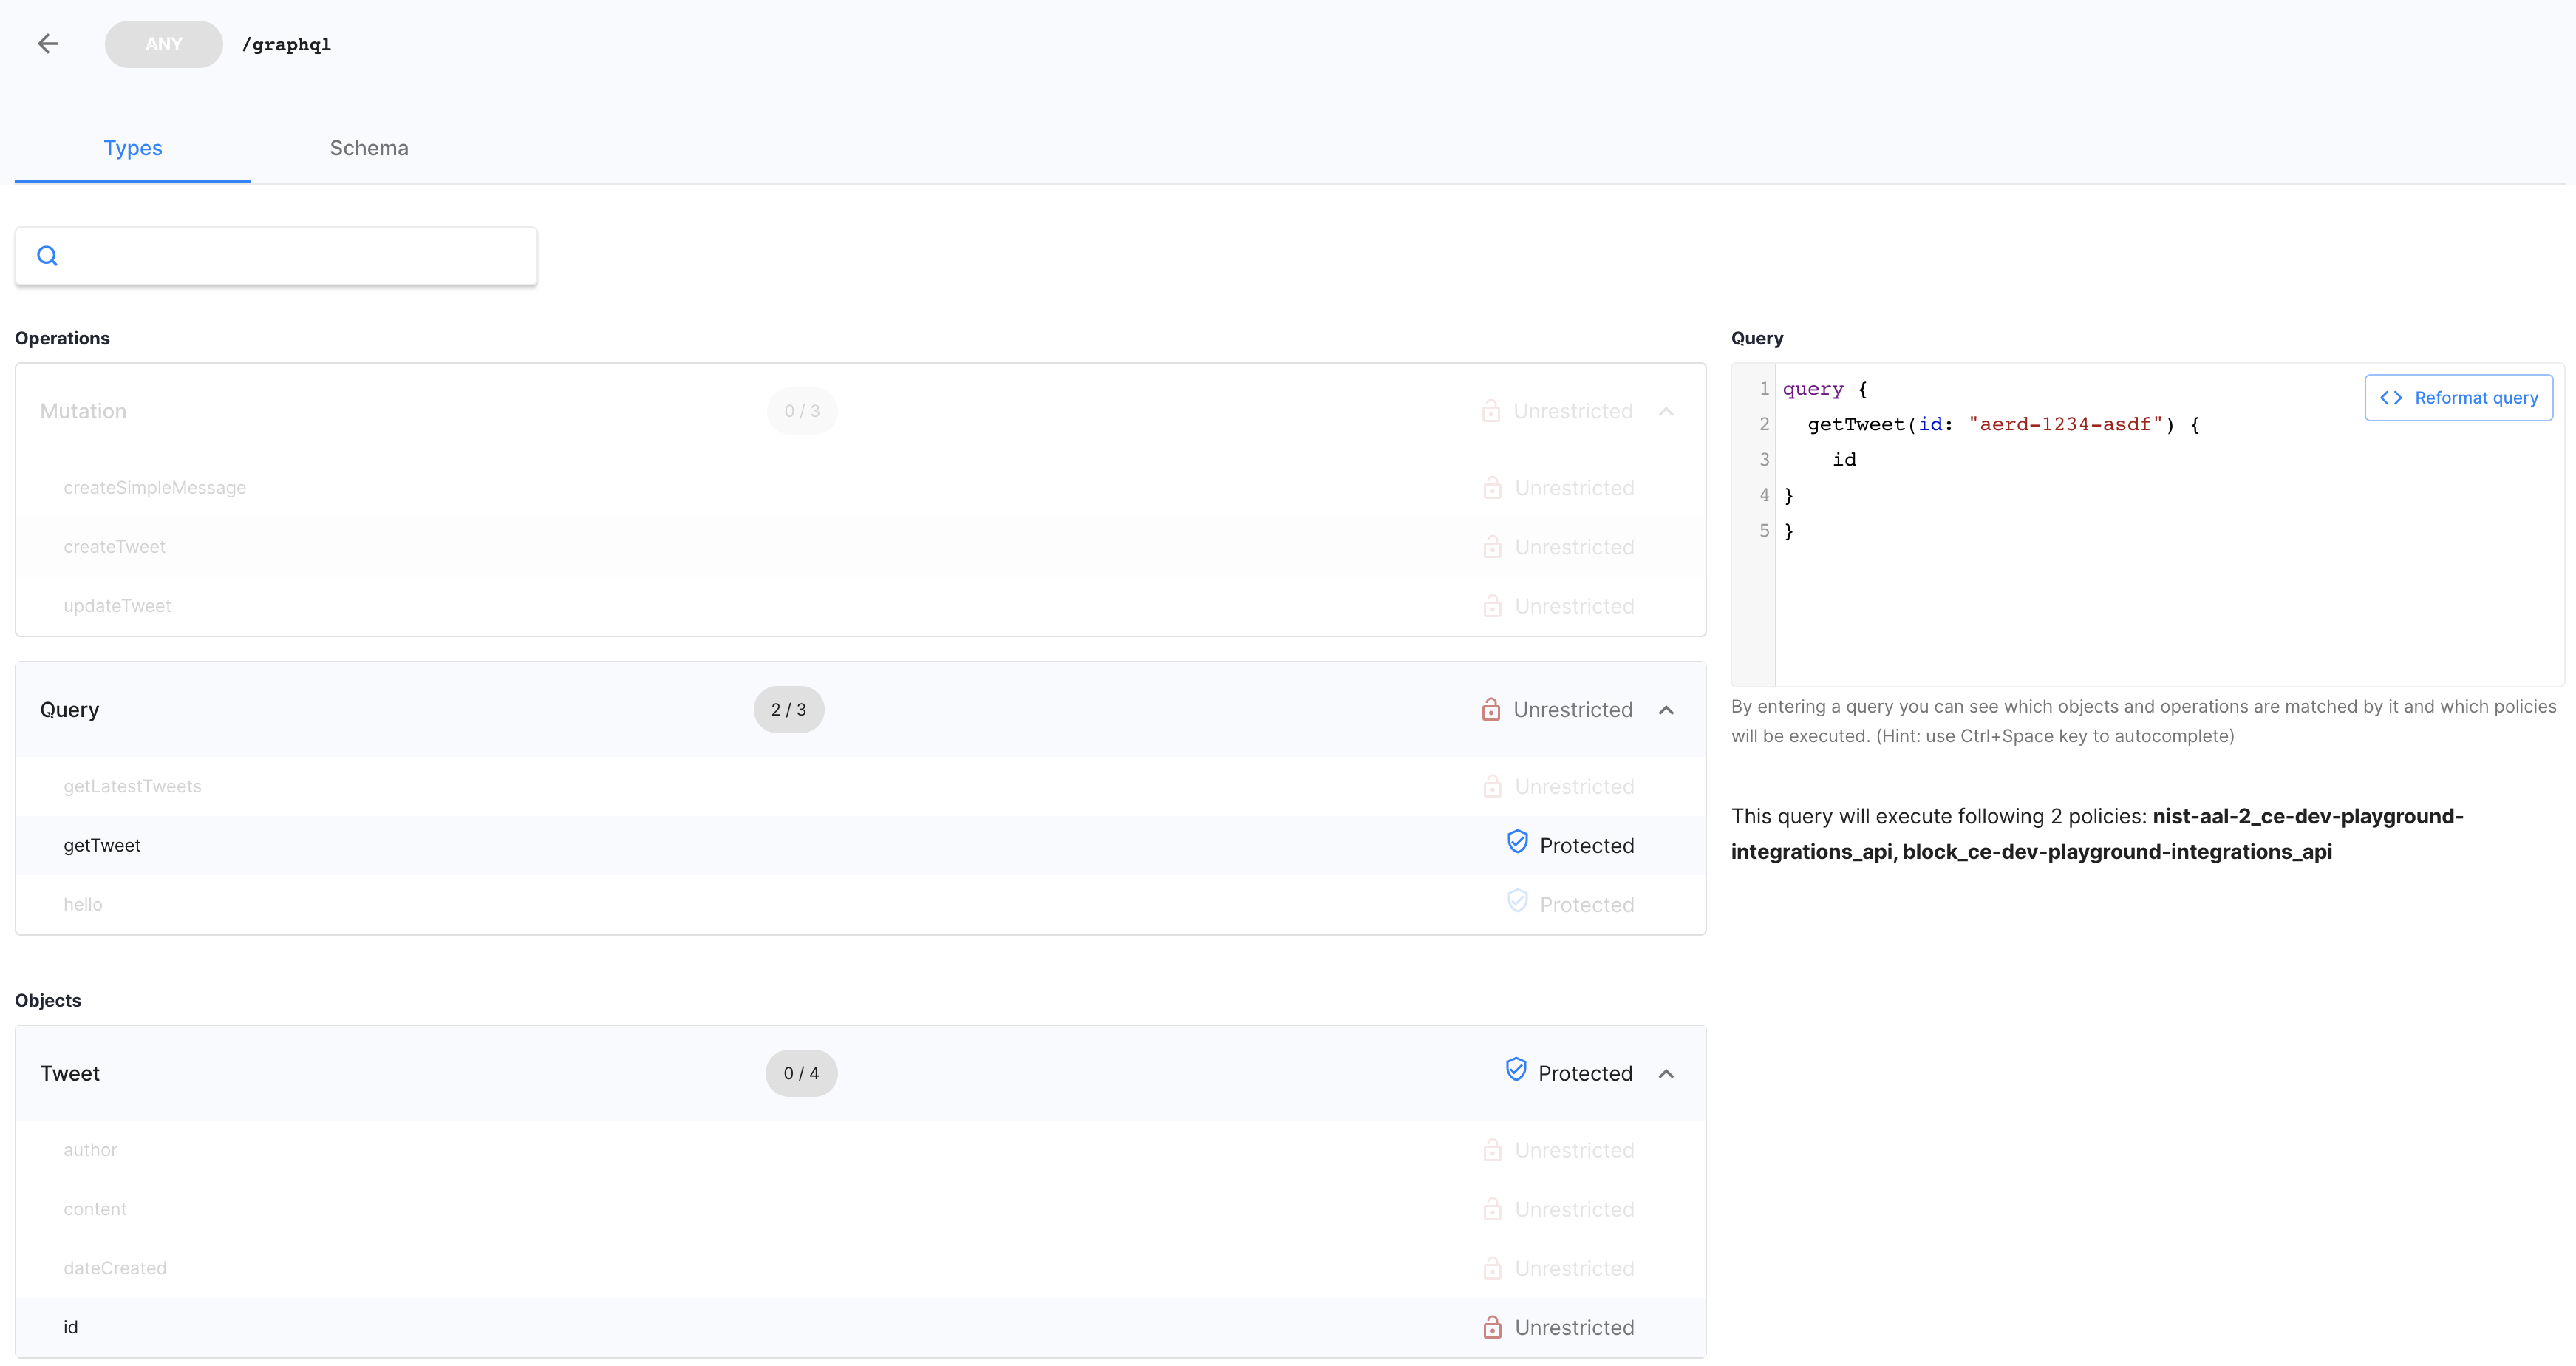Select the getTweet query row
The image size is (2576, 1366).
pos(860,846)
